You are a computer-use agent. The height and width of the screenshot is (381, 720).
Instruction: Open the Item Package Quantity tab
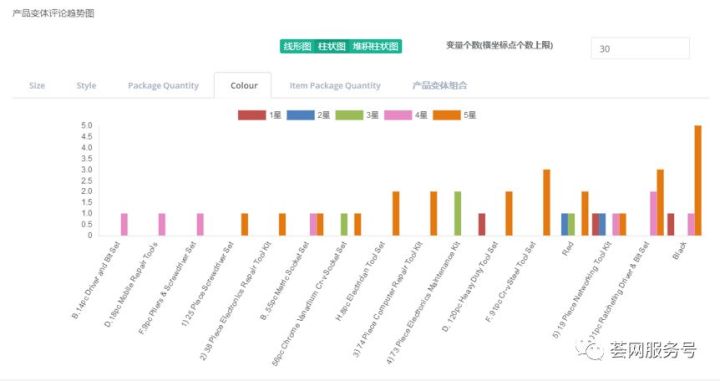click(335, 85)
